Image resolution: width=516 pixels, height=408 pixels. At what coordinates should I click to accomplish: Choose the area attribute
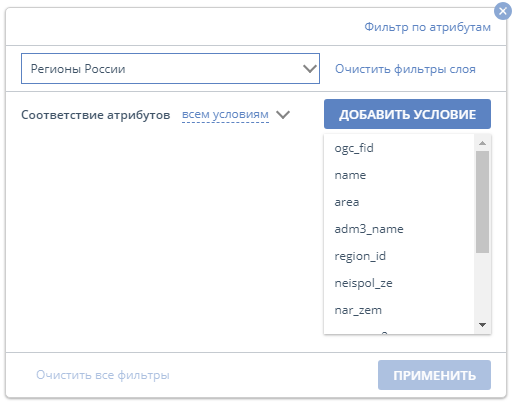point(399,202)
